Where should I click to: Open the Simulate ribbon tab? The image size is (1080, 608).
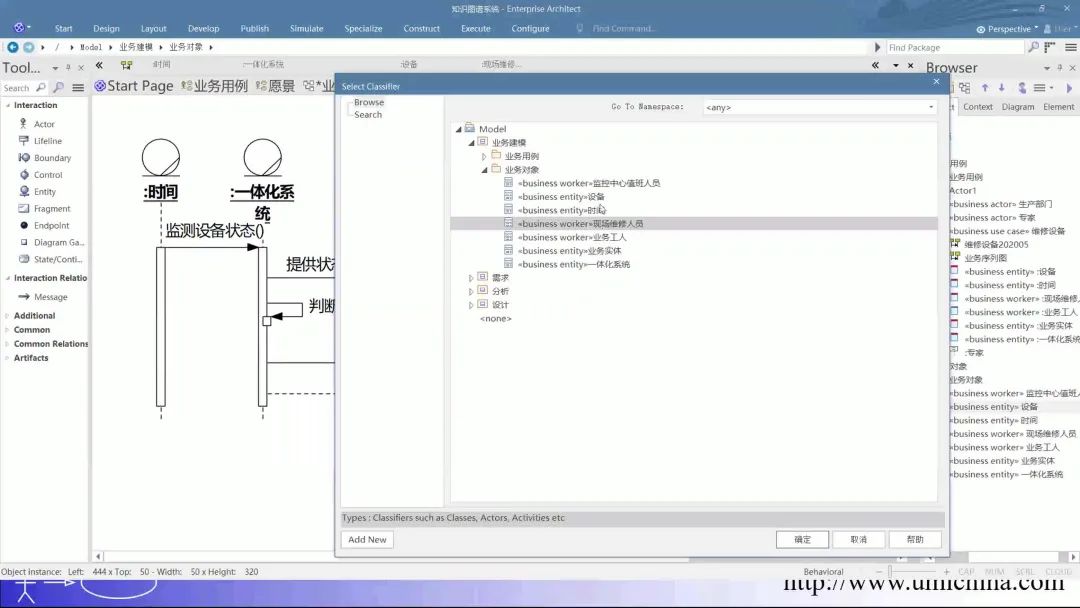pyautogui.click(x=307, y=28)
